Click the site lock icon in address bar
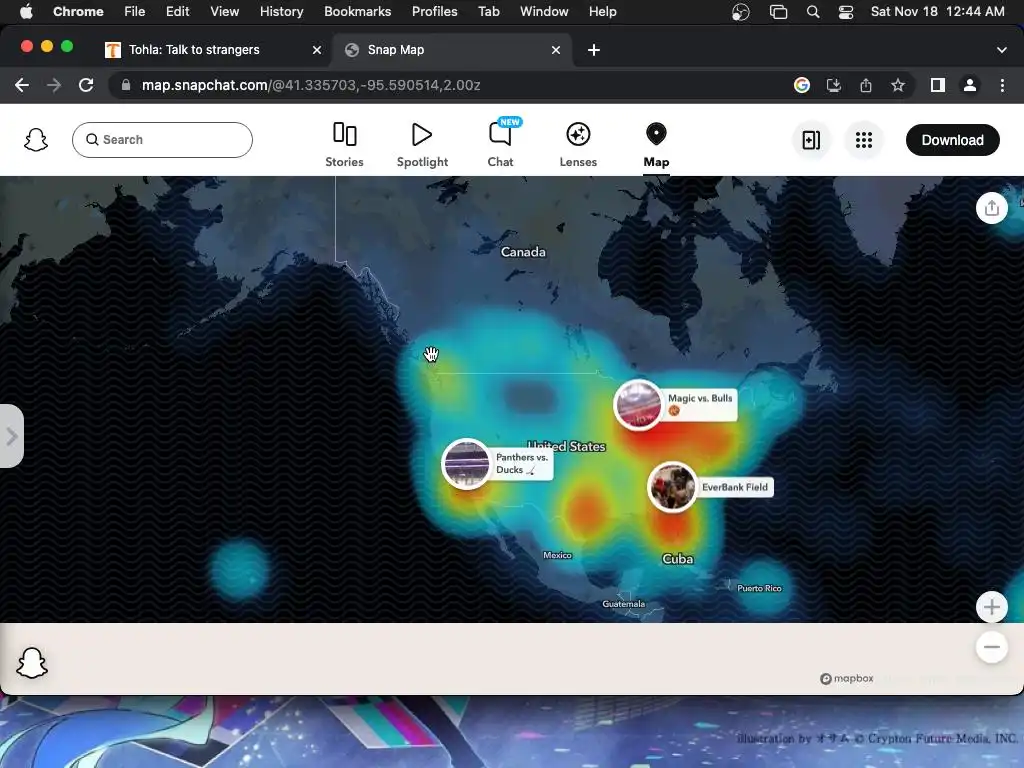This screenshot has width=1024, height=768. coord(126,85)
